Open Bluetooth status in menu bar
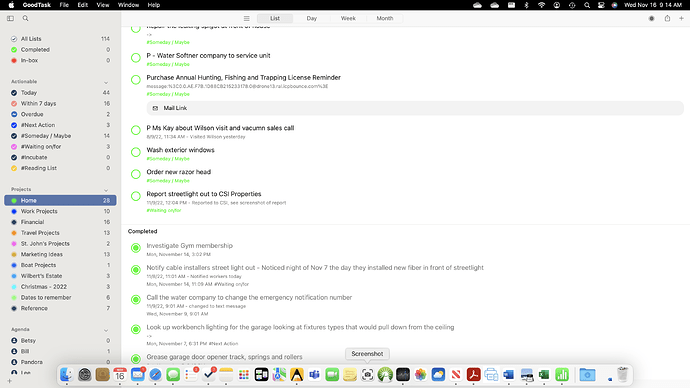This screenshot has height=388, width=690. 526,5
